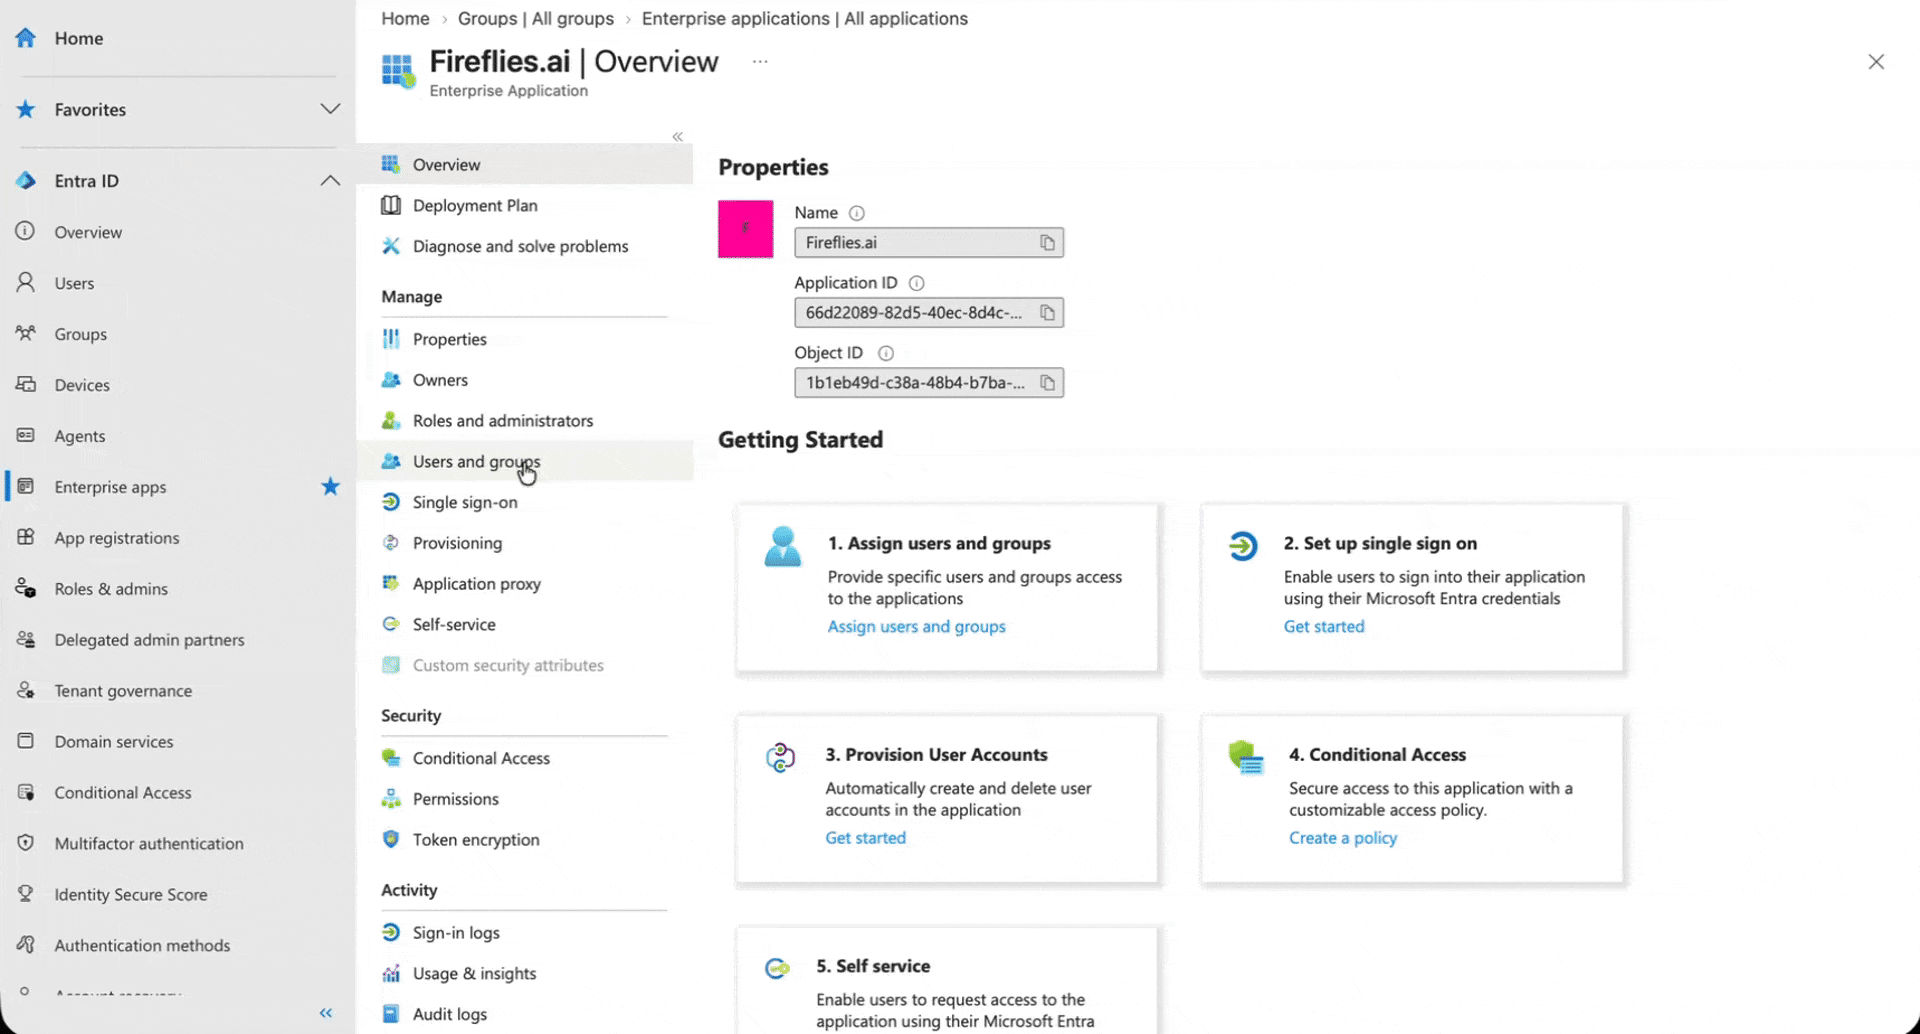Click Get started under single sign on

[x=1323, y=627]
